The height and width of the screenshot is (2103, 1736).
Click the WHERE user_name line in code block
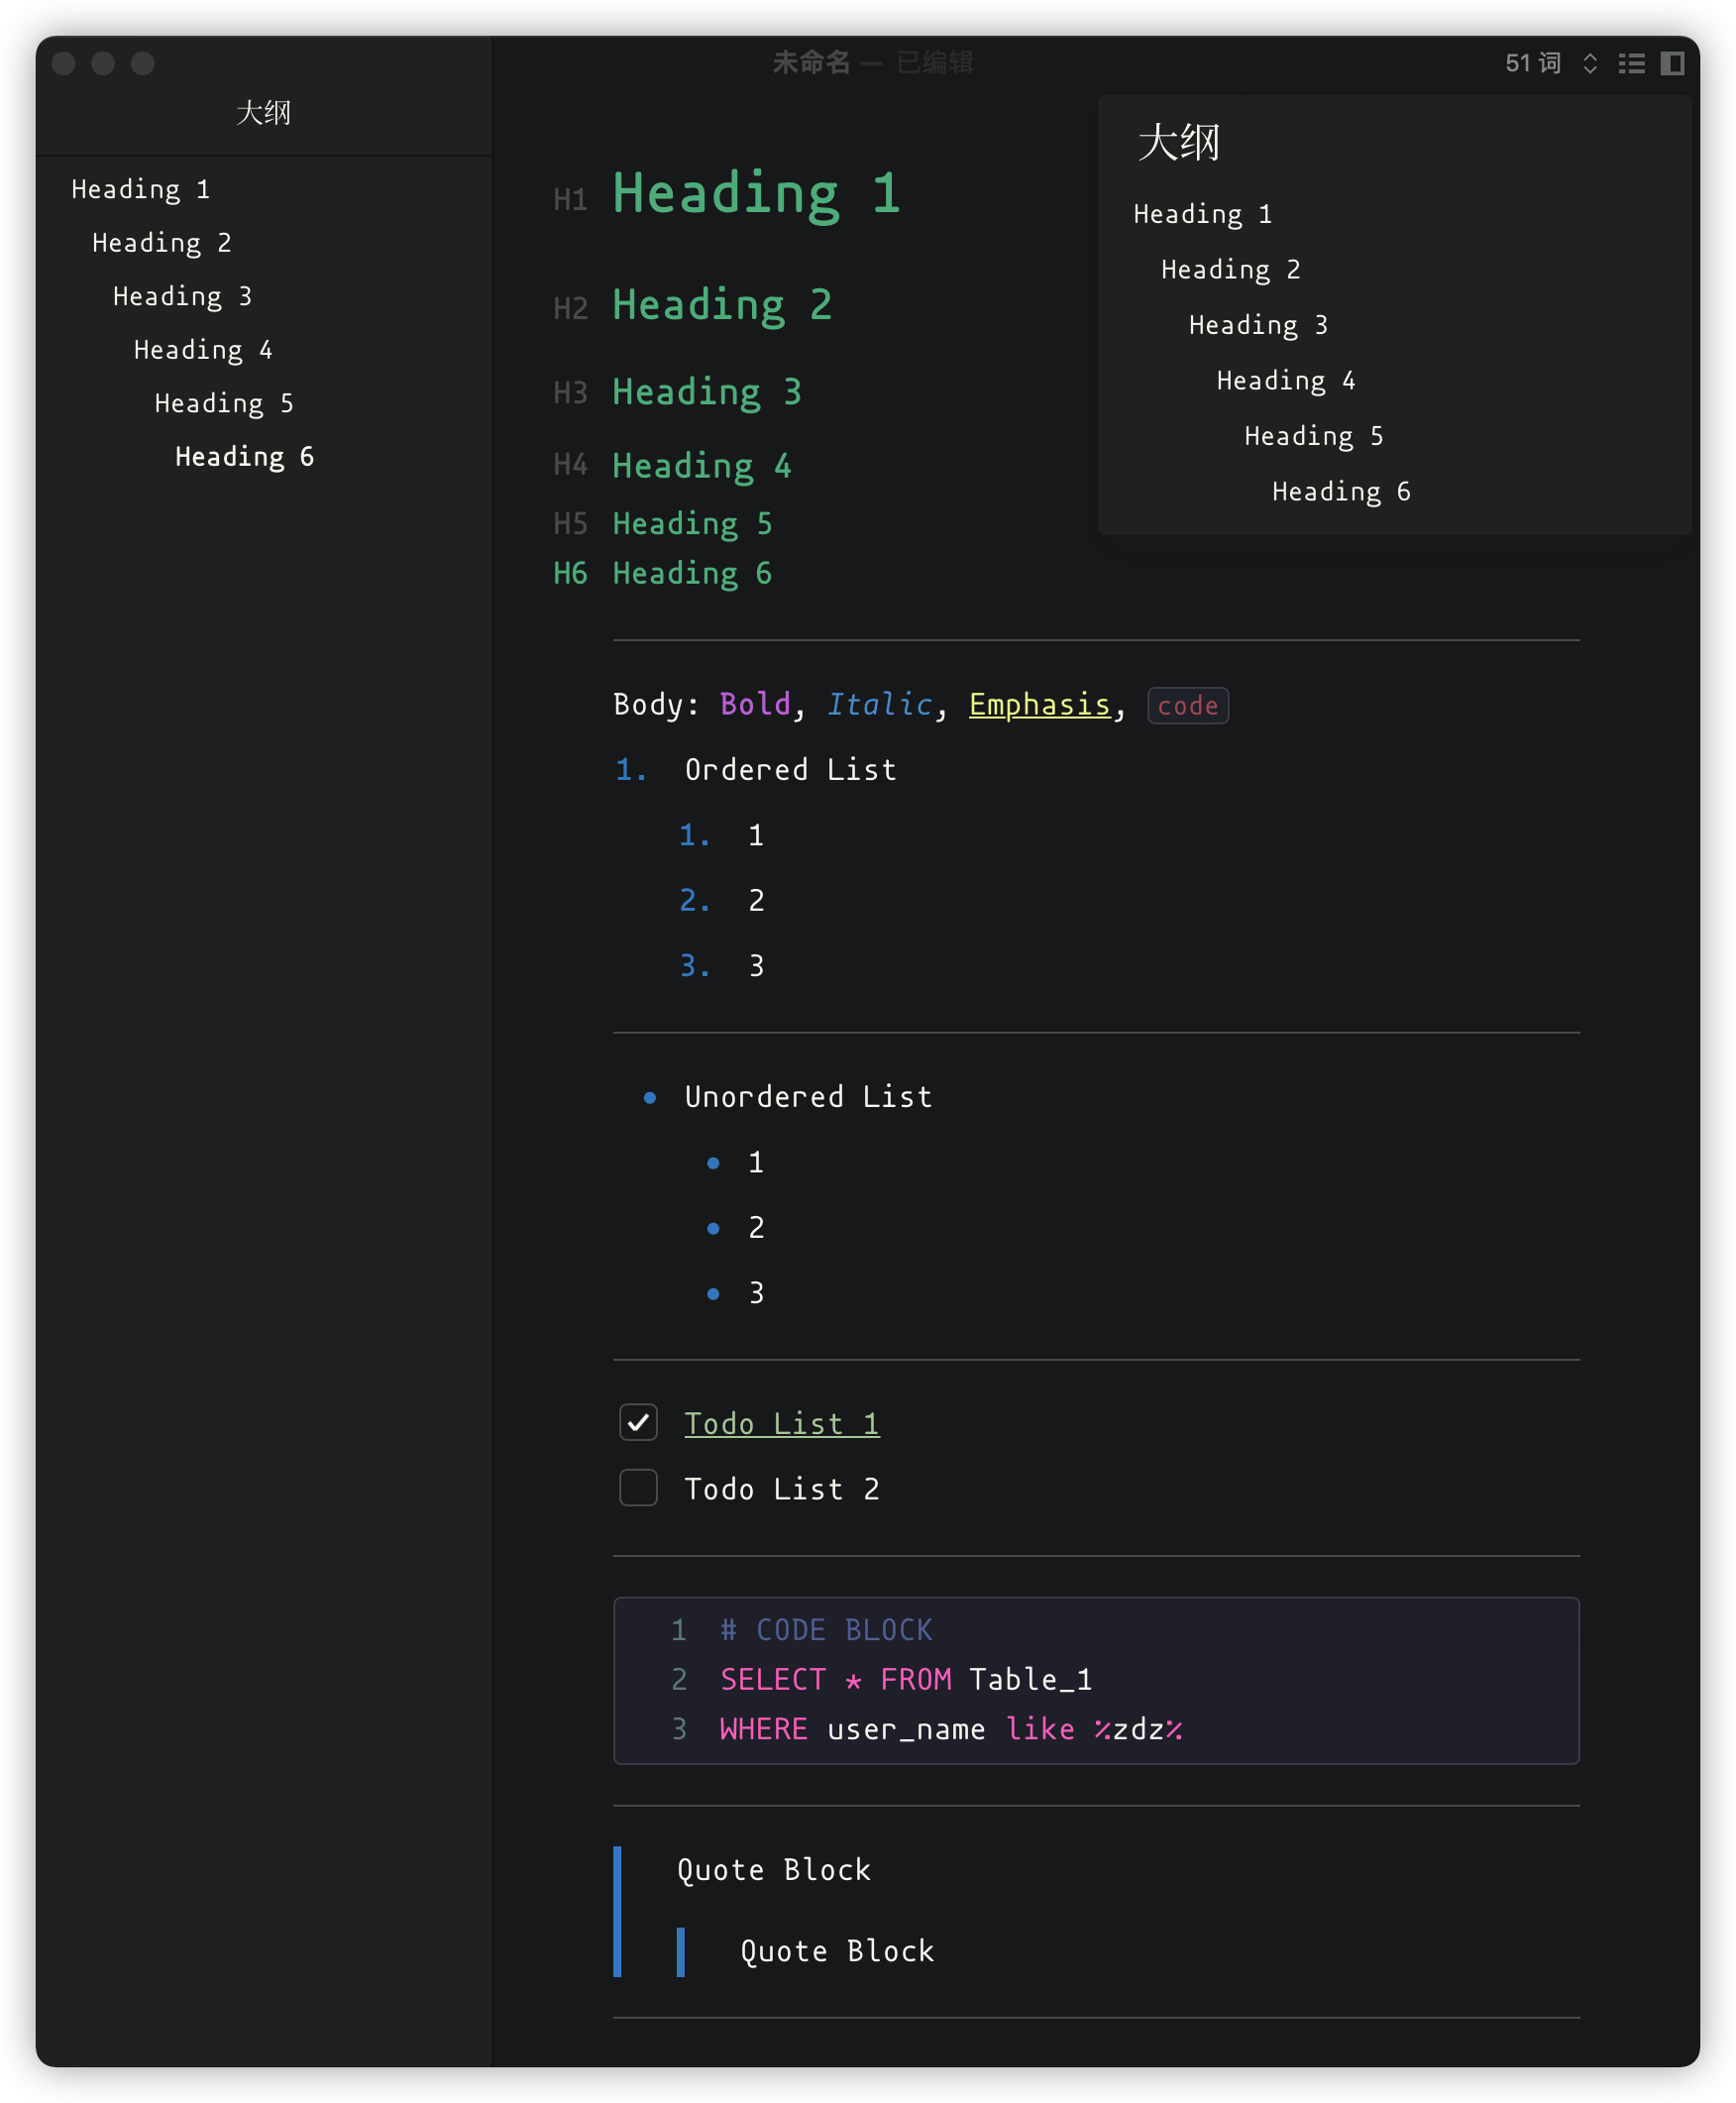tap(951, 1730)
